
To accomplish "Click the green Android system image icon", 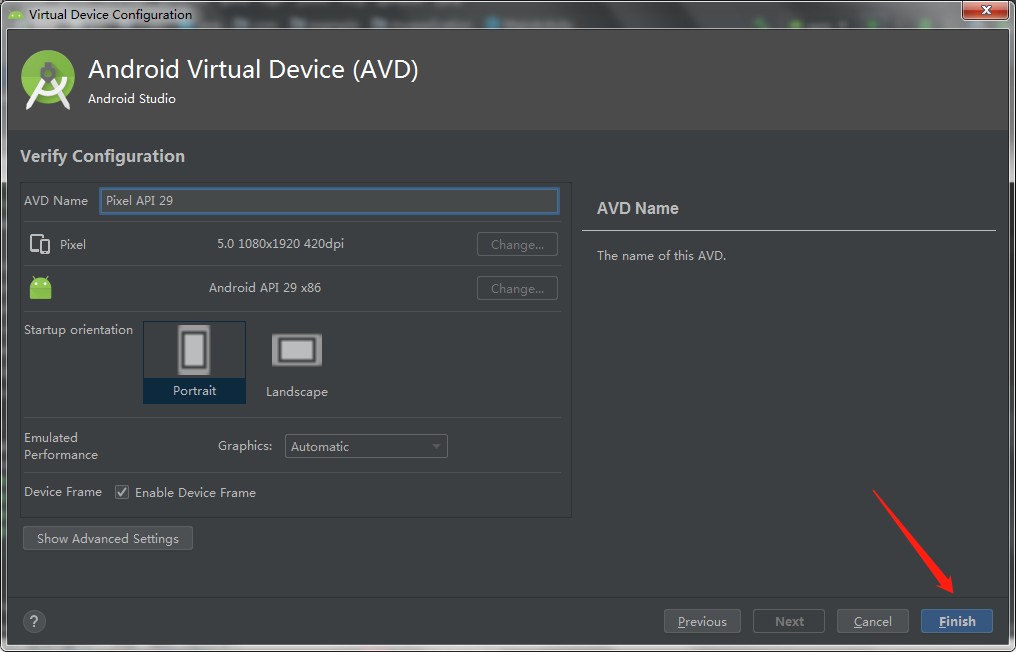I will 40,288.
